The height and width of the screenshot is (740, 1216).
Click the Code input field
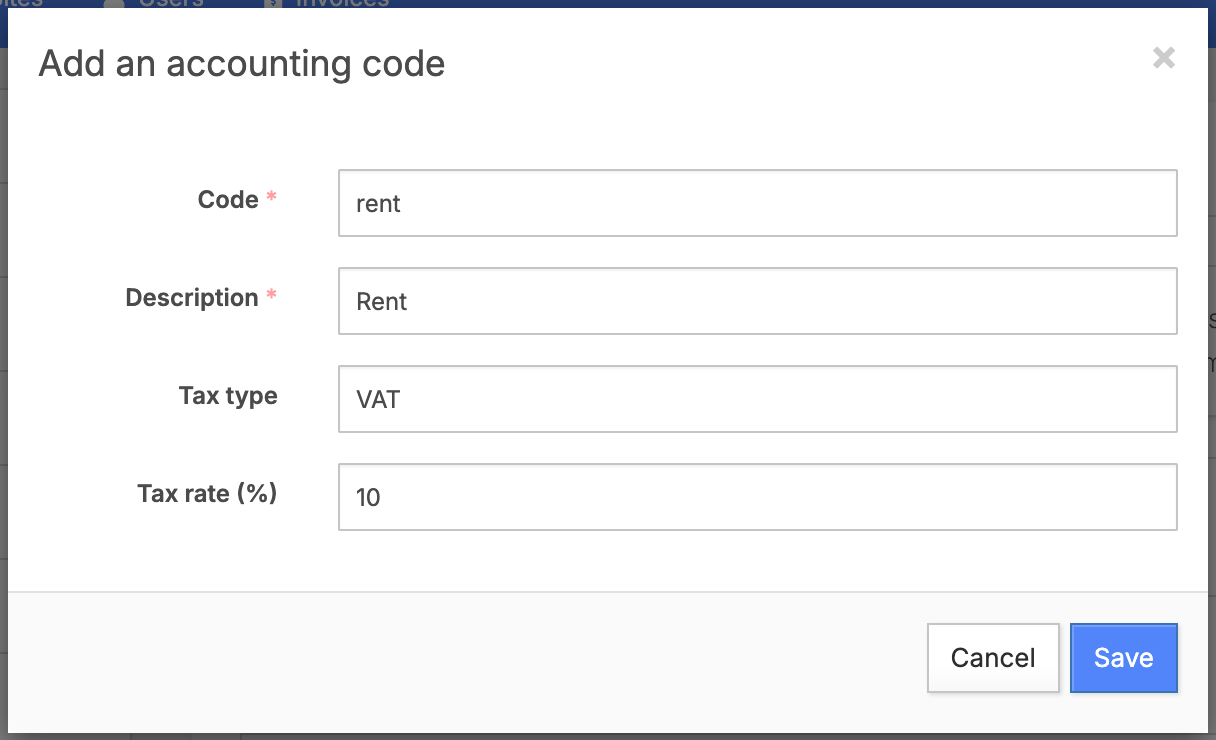[757, 203]
